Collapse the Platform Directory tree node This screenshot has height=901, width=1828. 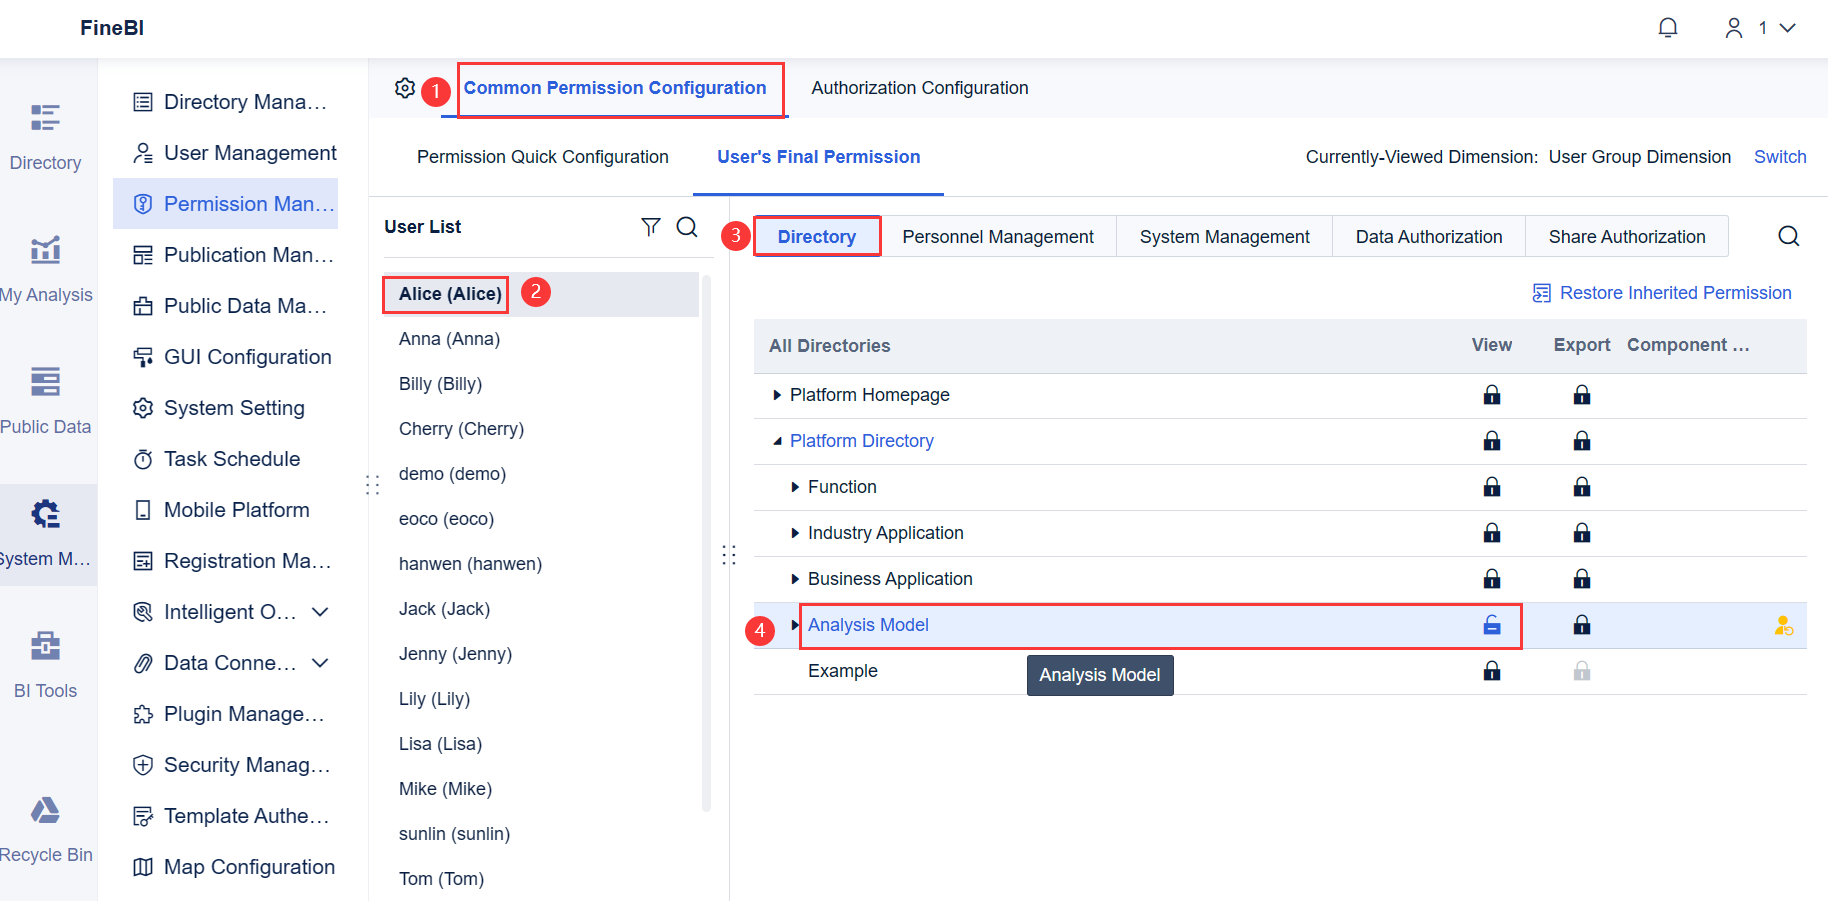pos(777,441)
